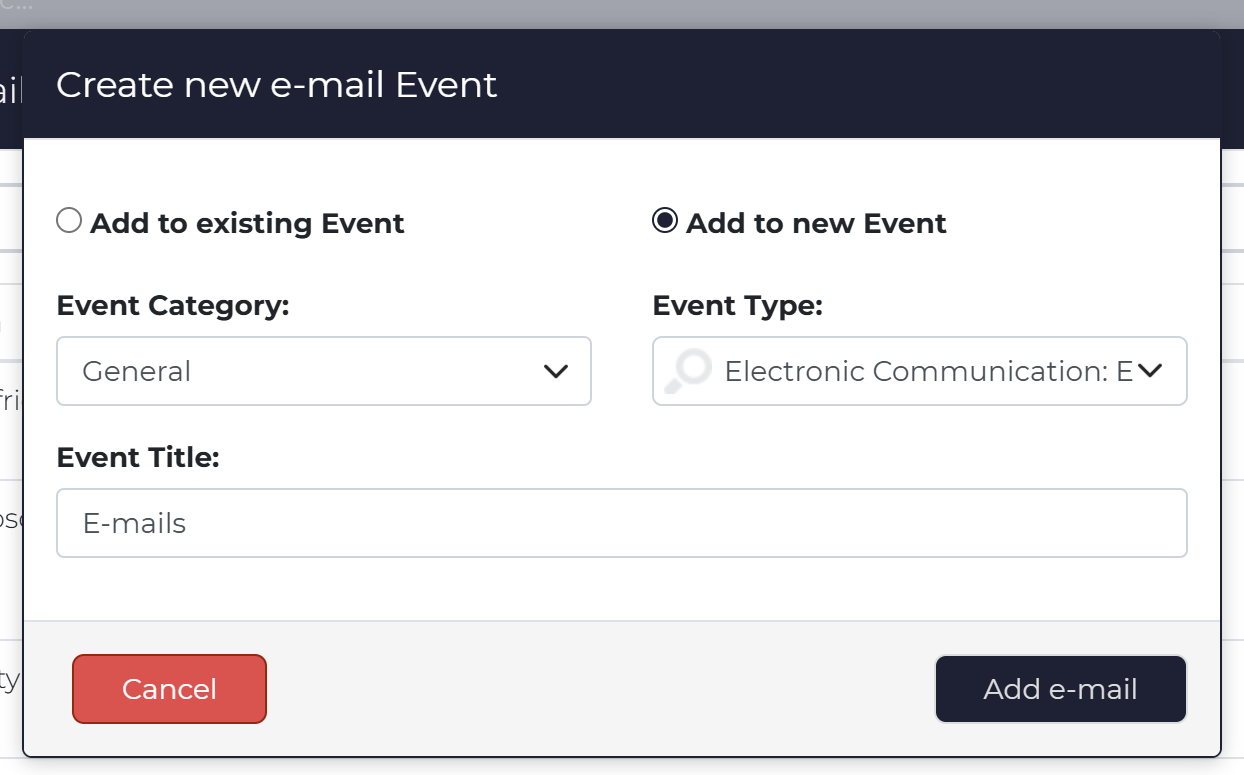Screen dimensions: 1244x775
Task: Click the 'General' text in Event Category
Action: coord(136,372)
